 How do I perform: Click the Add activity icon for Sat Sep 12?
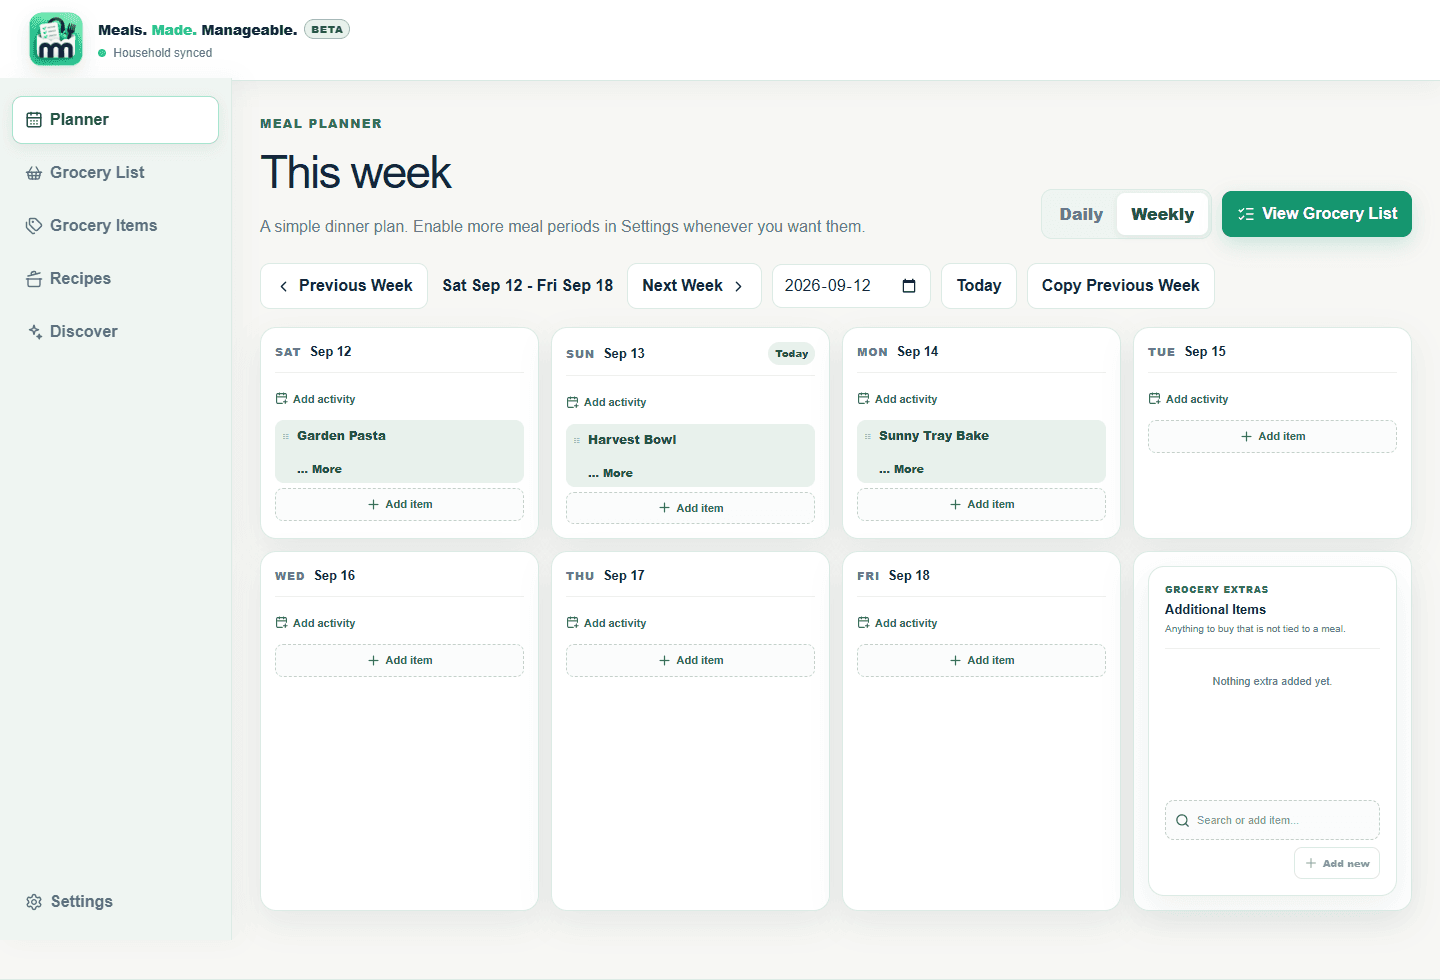[281, 399]
